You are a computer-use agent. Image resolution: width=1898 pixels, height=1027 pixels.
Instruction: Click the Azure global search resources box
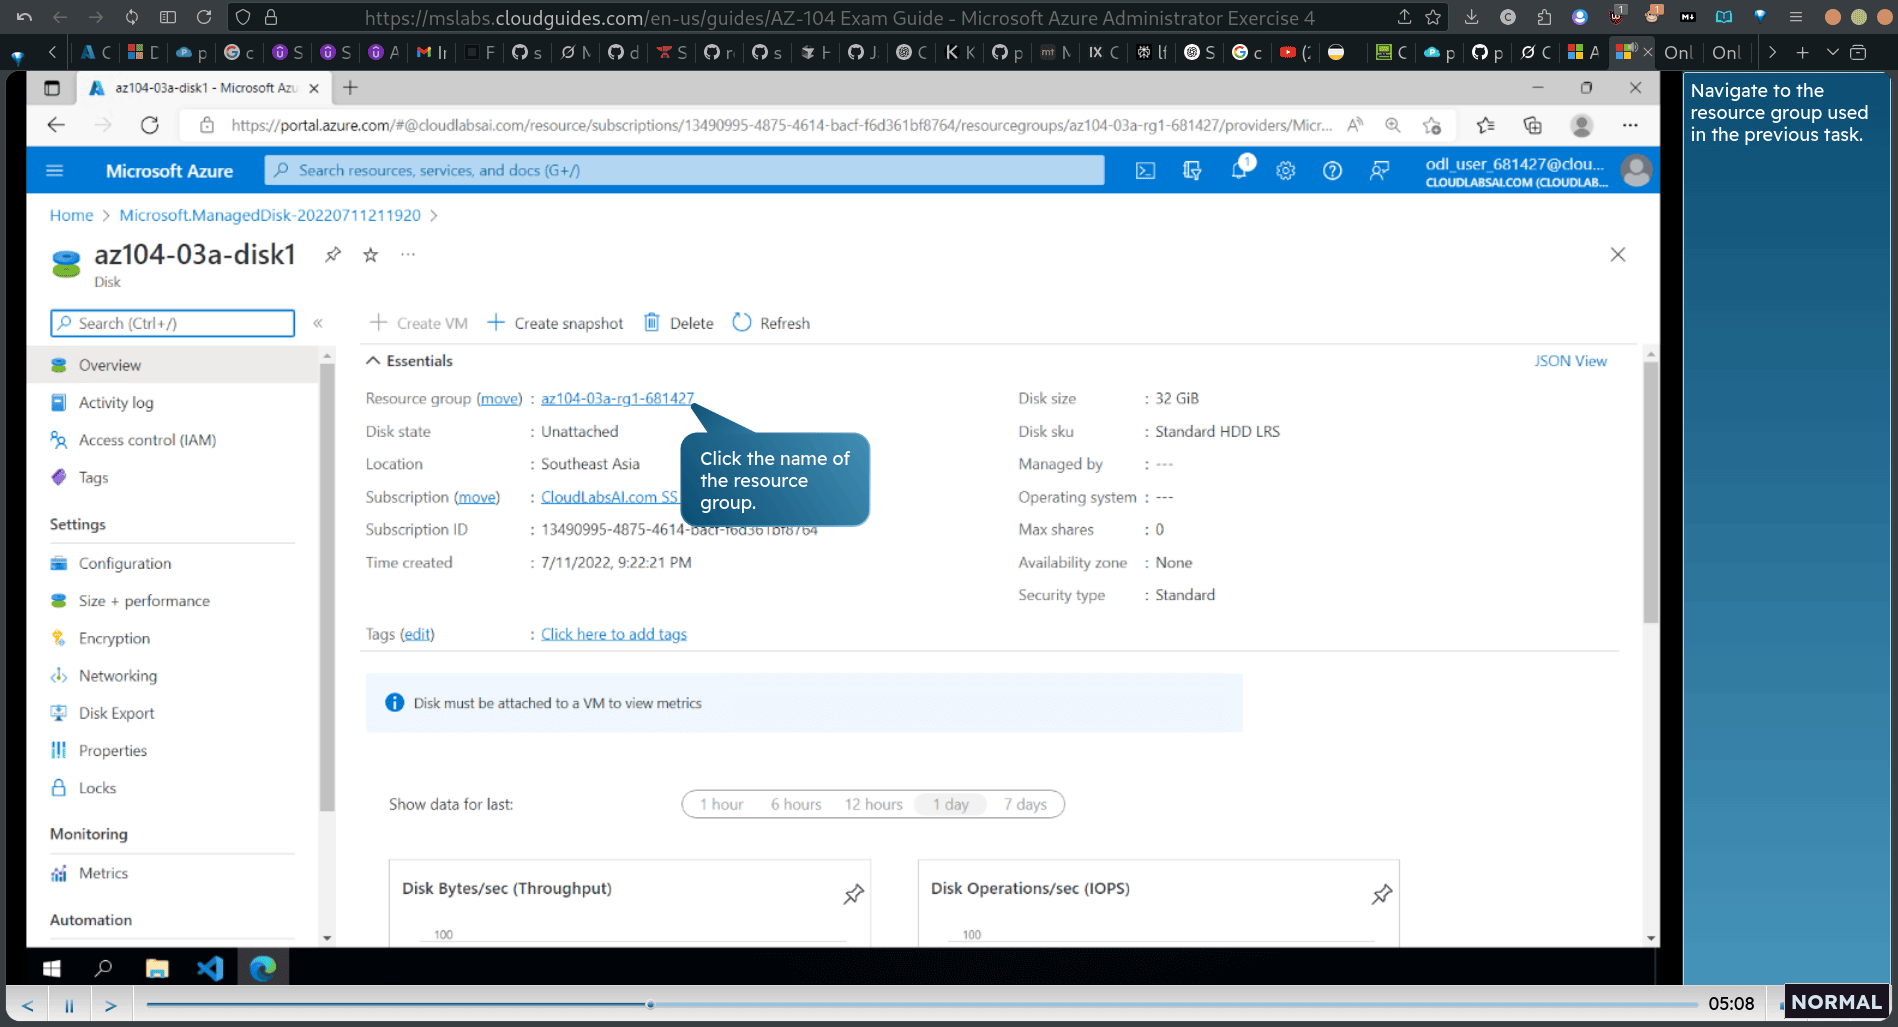click(684, 171)
